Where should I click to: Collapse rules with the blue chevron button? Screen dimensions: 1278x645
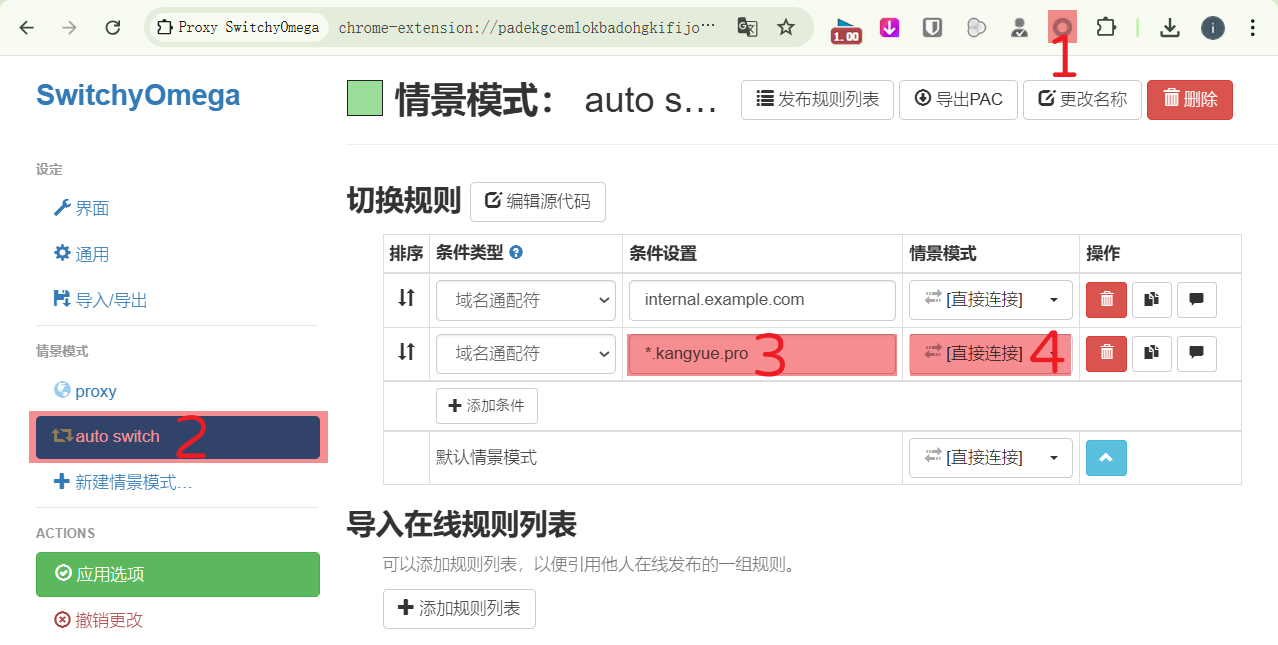point(1106,458)
